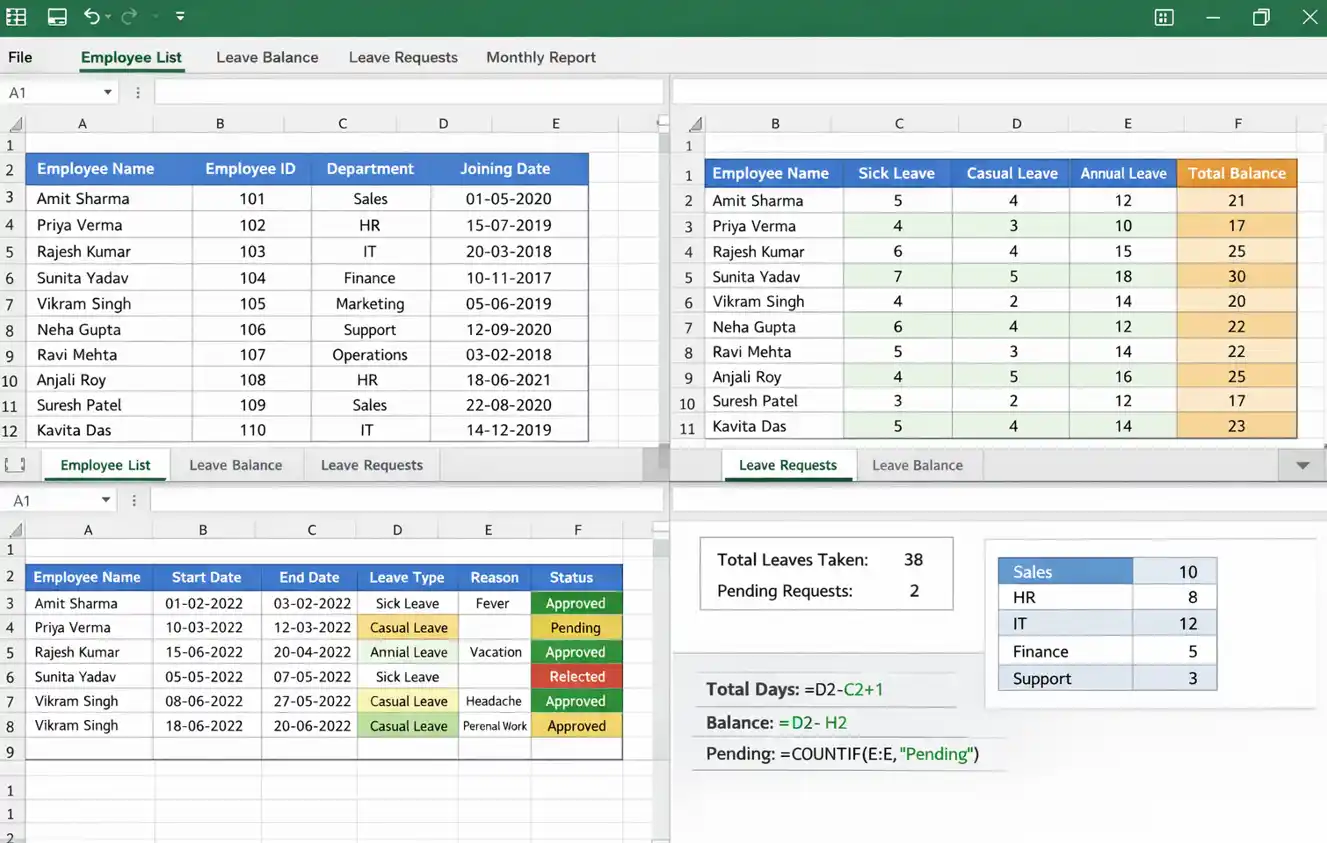Click the three-dot options icon beside the Name Box

pyautogui.click(x=137, y=91)
